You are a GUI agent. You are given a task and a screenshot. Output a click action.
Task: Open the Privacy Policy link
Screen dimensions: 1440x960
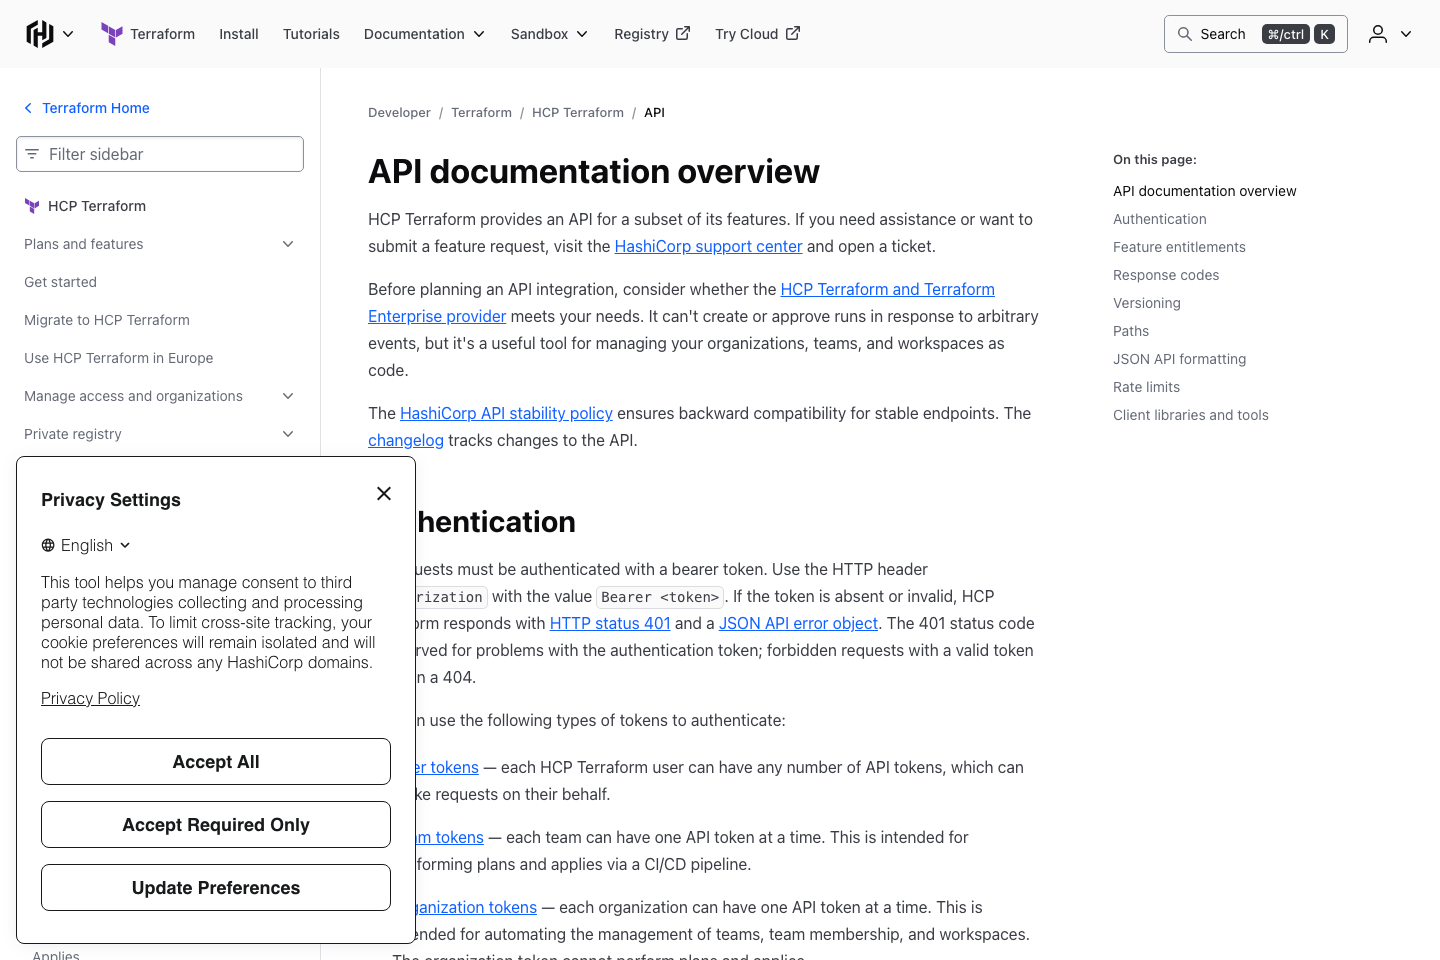[90, 698]
